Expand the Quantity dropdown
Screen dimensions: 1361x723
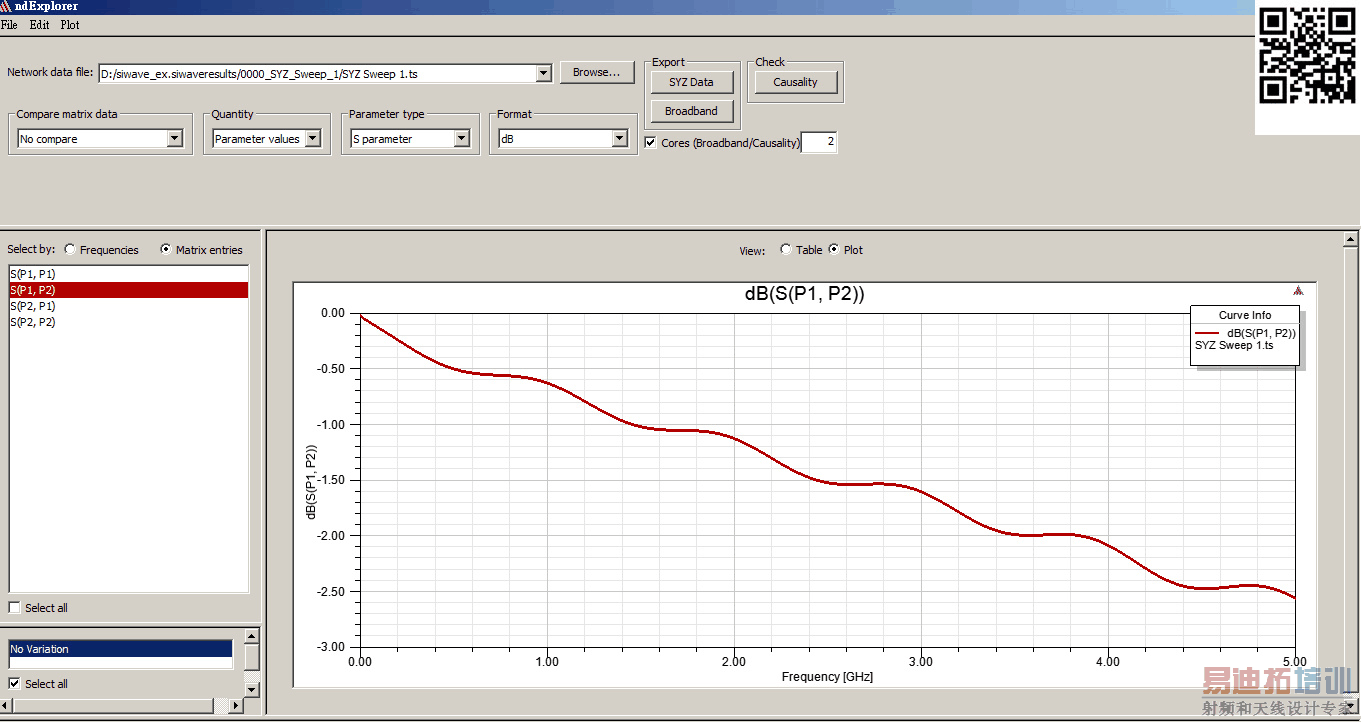point(313,139)
